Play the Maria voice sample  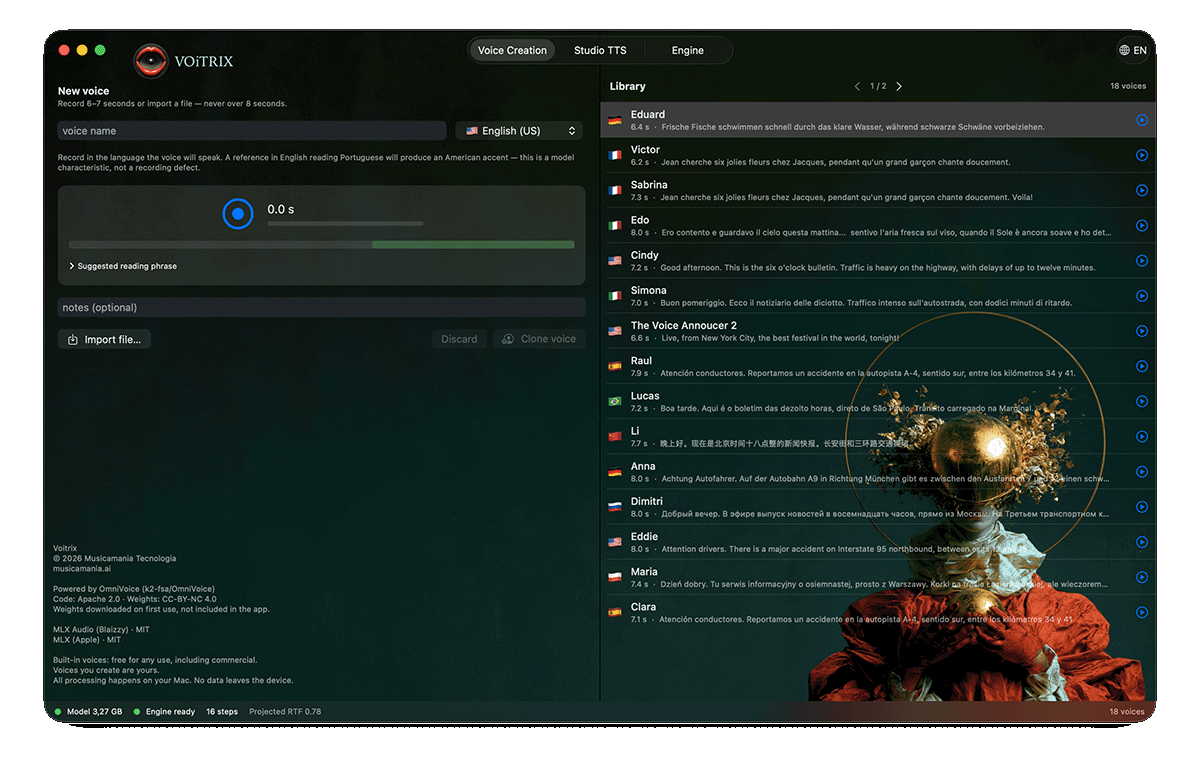click(x=1141, y=577)
